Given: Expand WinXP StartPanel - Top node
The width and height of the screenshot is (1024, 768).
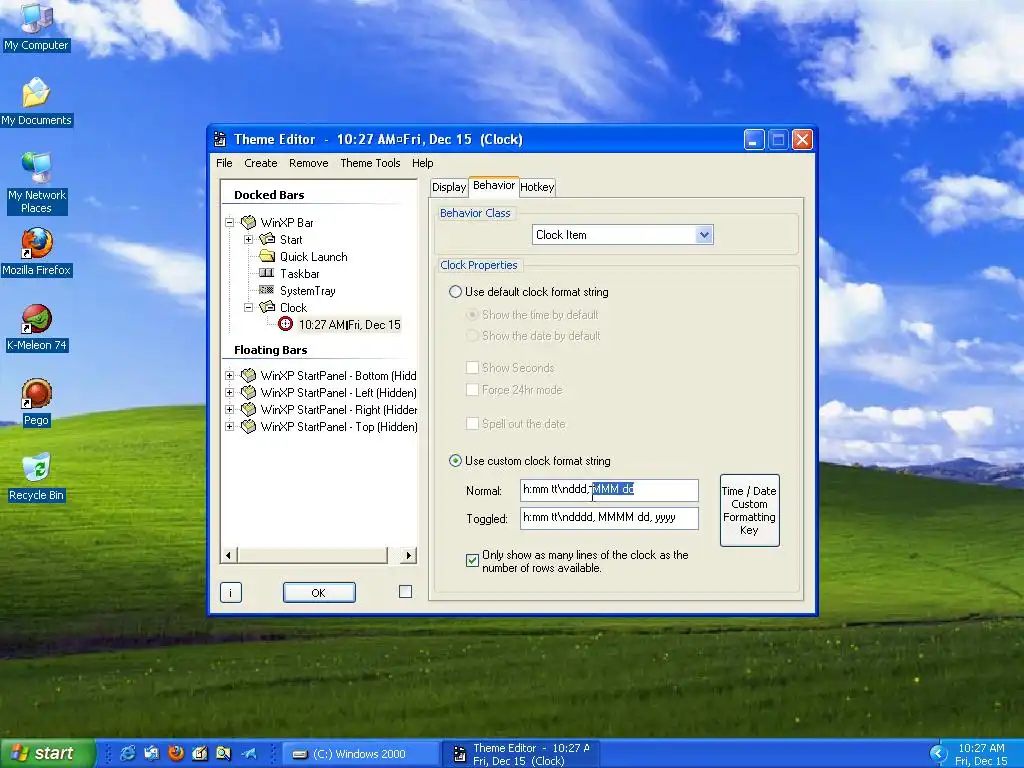Looking at the screenshot, I should click(230, 426).
